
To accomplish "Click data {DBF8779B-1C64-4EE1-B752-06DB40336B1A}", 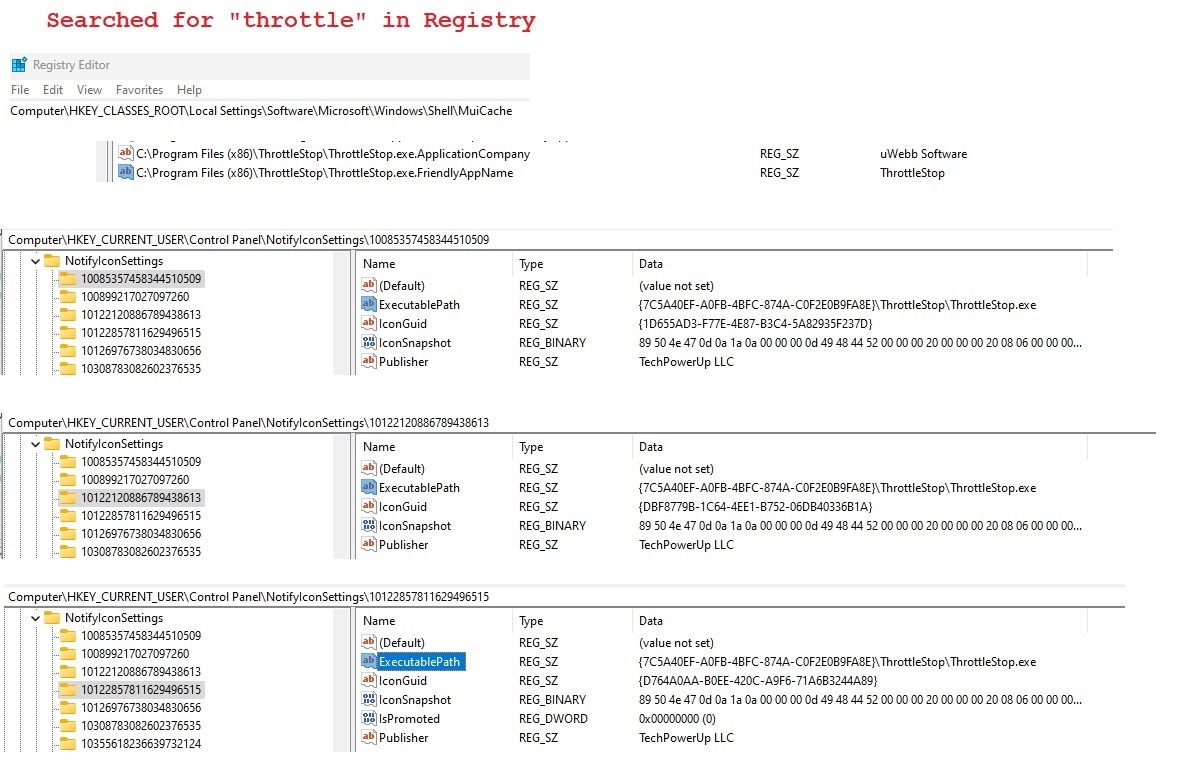I will 755,507.
